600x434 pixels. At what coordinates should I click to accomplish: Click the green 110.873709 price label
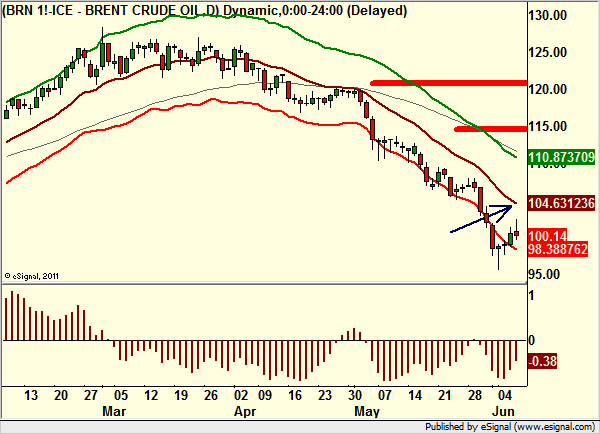click(561, 157)
